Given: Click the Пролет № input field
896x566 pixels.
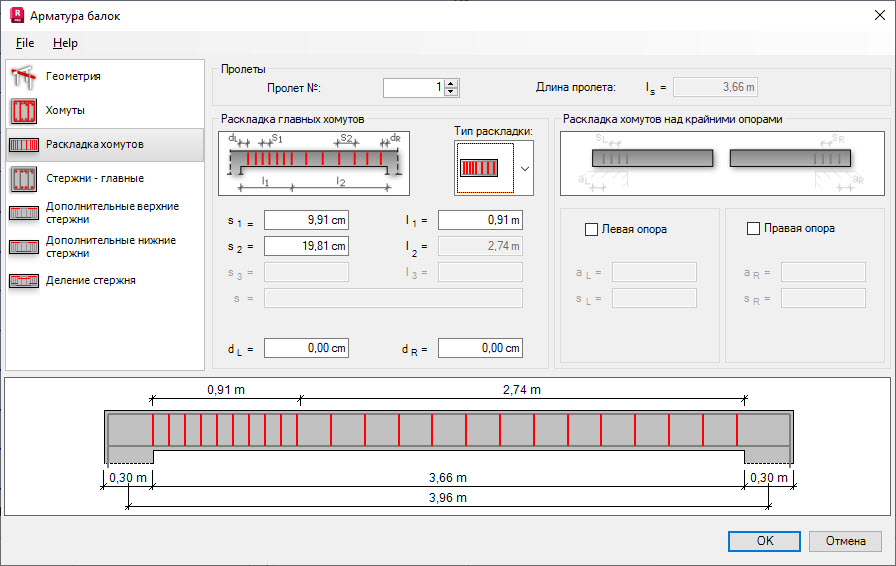Looking at the screenshot, I should pos(414,87).
